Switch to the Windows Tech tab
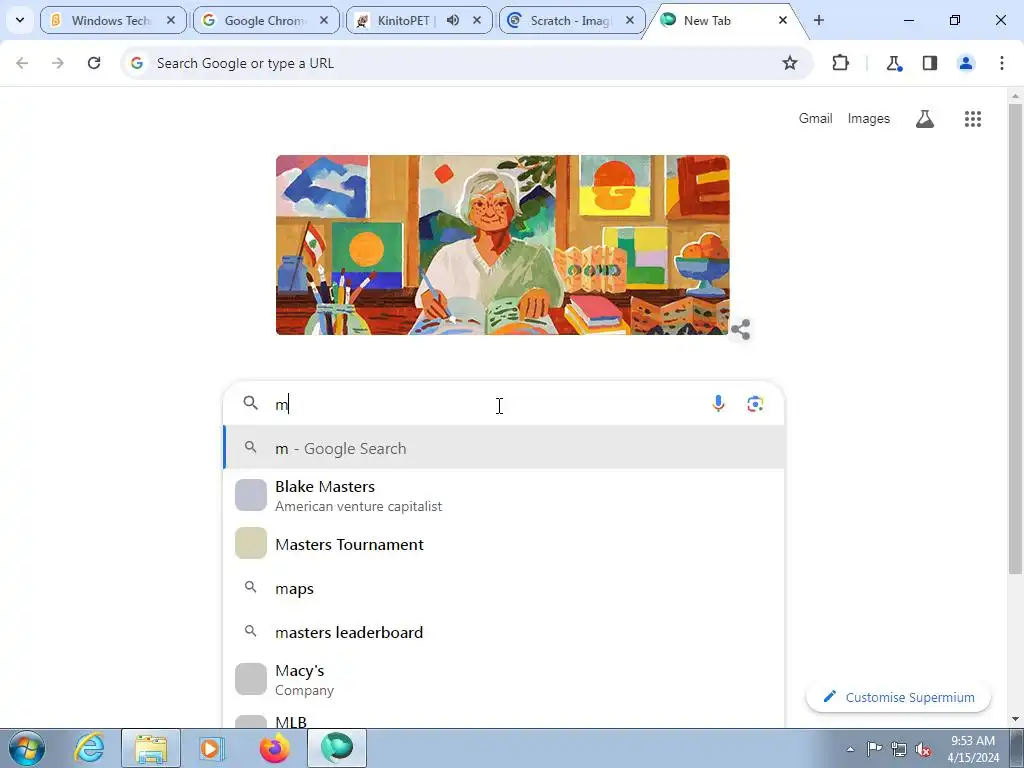This screenshot has height=768, width=1024. coord(112,20)
